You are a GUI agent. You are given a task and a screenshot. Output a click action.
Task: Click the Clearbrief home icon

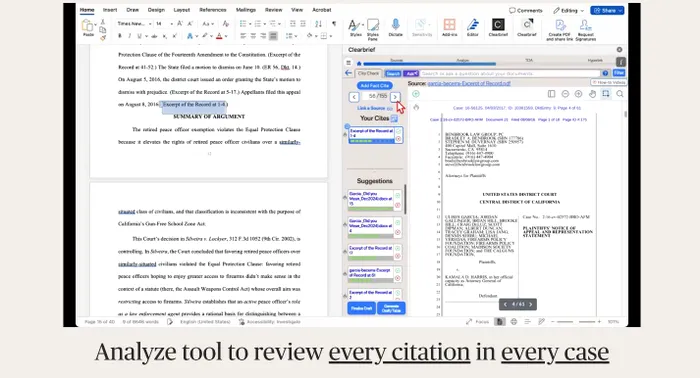(x=359, y=63)
